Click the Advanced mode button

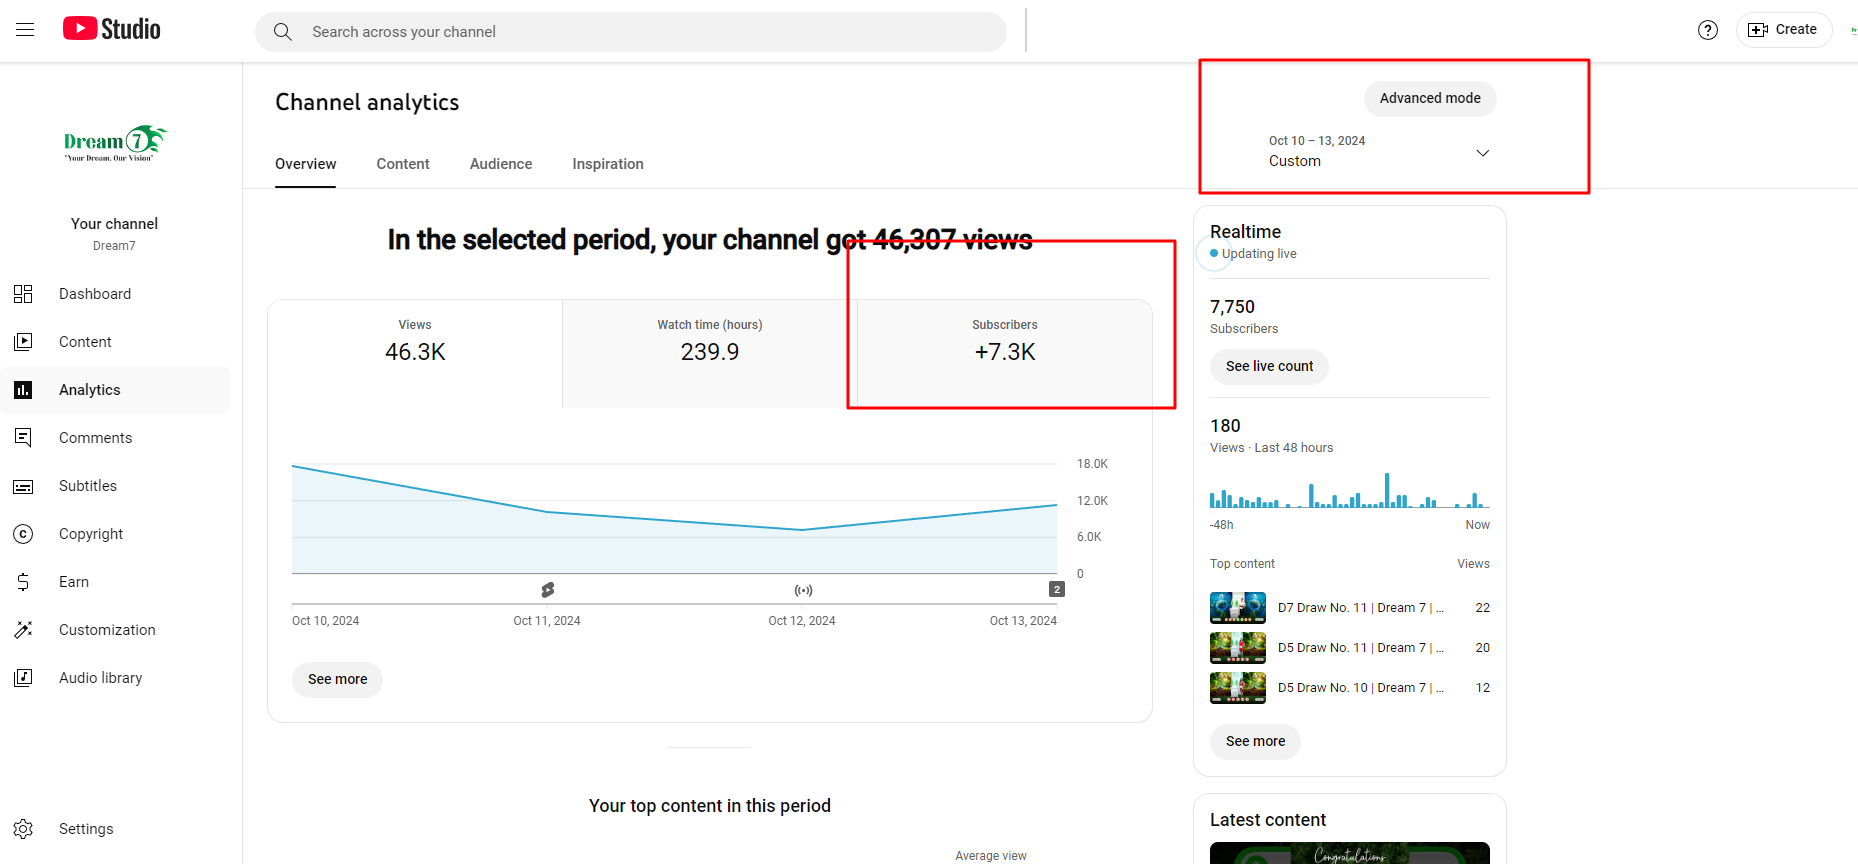(1430, 98)
